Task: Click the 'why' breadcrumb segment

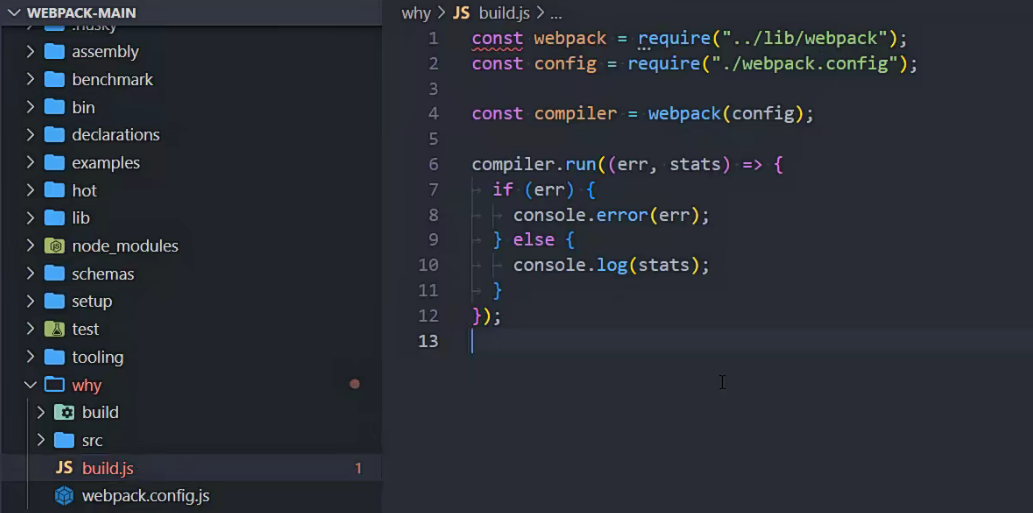Action: click(415, 13)
